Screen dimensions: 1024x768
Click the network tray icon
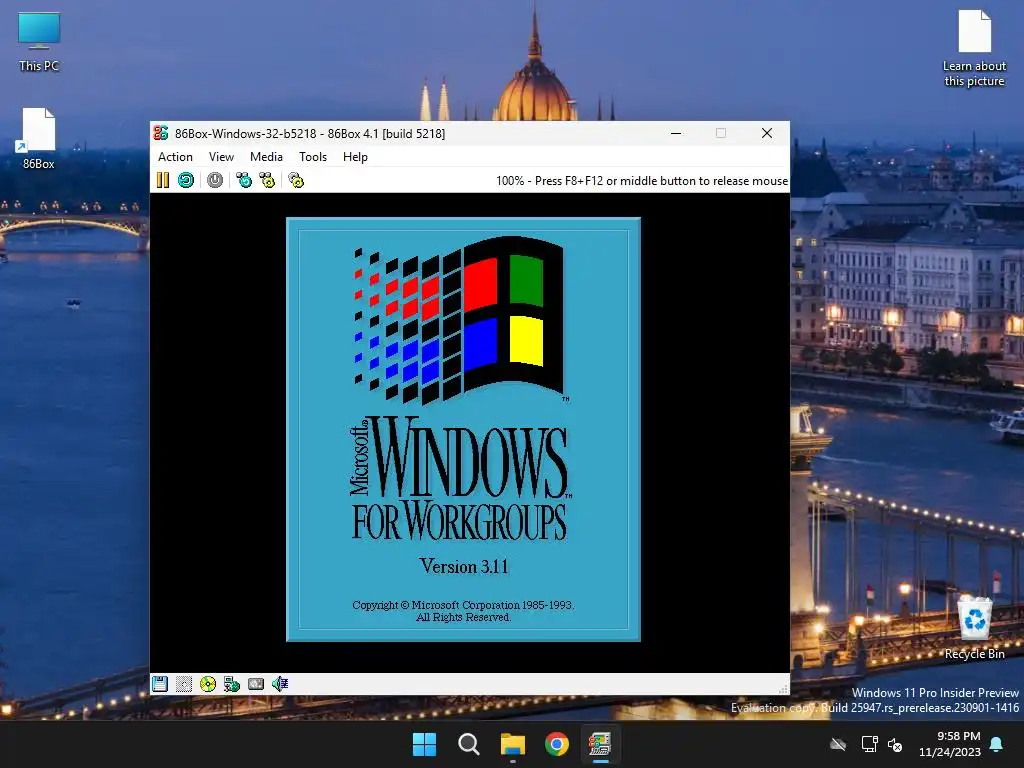click(x=869, y=744)
